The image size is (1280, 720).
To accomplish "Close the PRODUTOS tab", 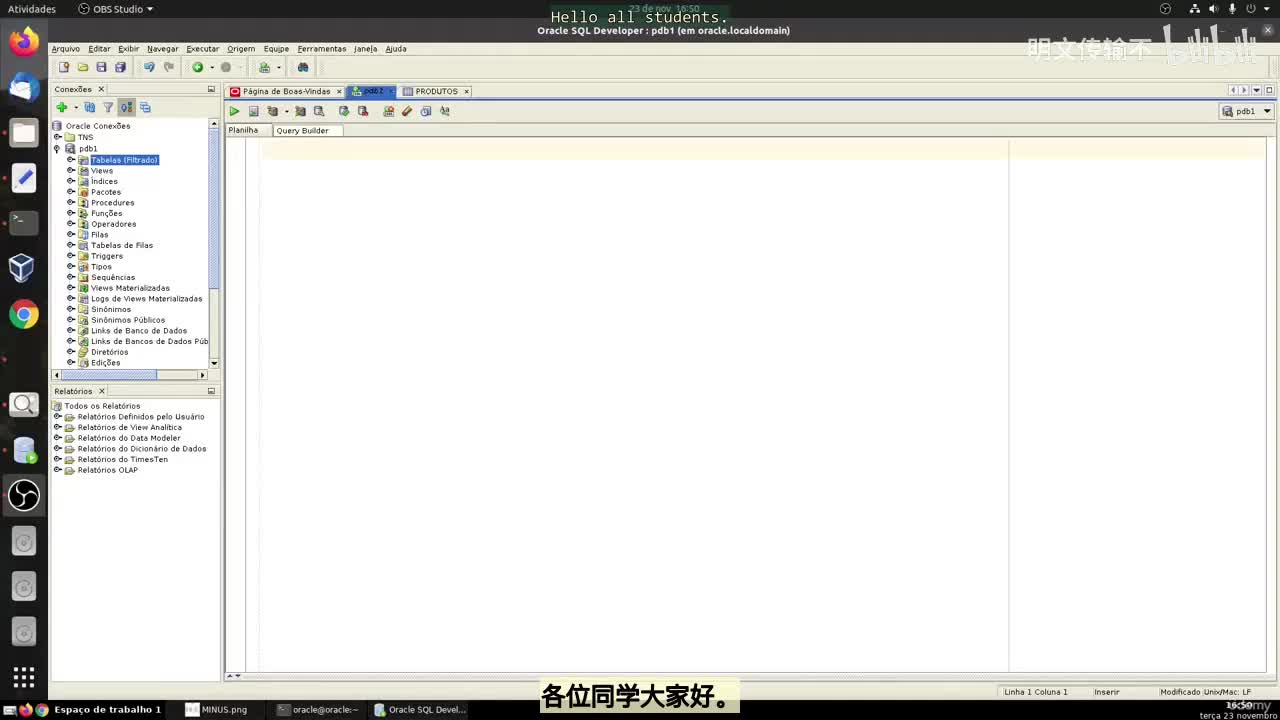I will point(466,91).
